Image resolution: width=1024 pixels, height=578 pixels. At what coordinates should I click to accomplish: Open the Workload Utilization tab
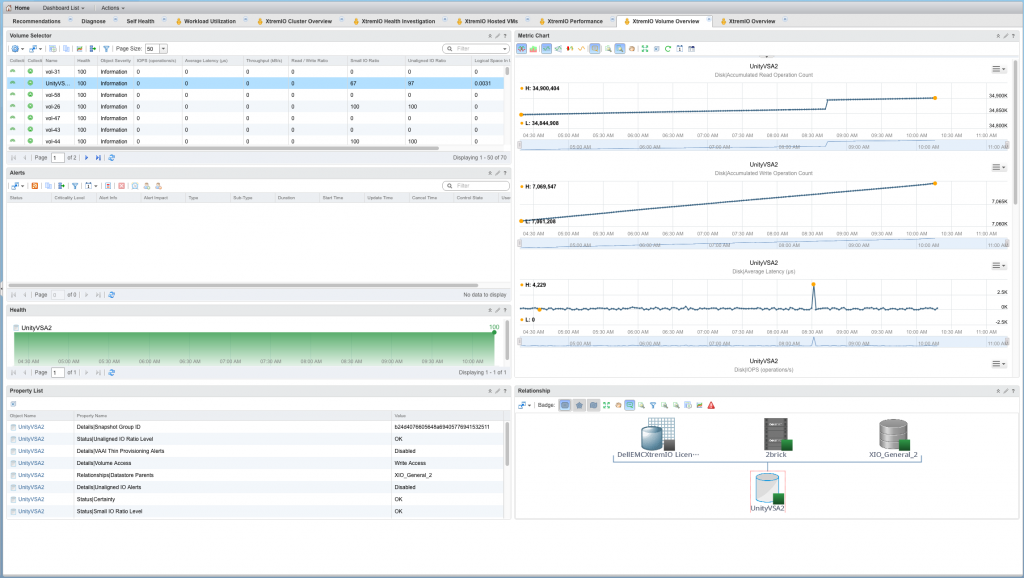click(208, 21)
